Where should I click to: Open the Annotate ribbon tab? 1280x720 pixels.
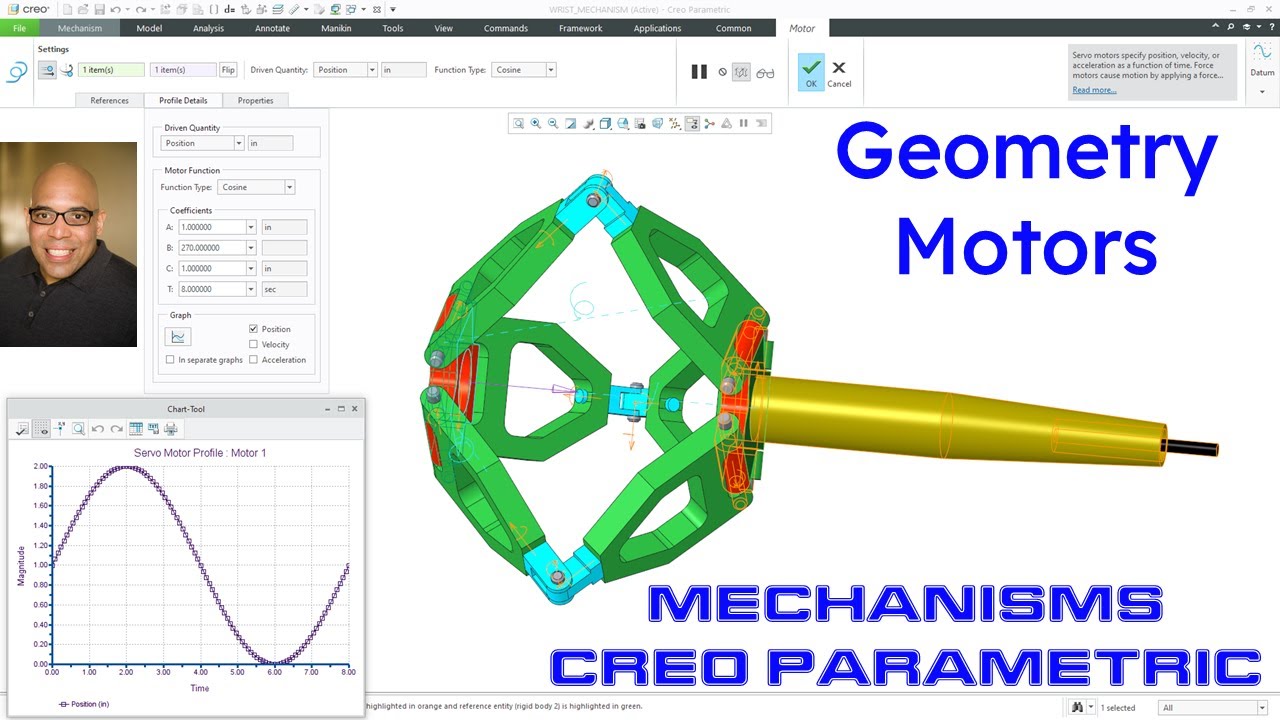tap(272, 28)
